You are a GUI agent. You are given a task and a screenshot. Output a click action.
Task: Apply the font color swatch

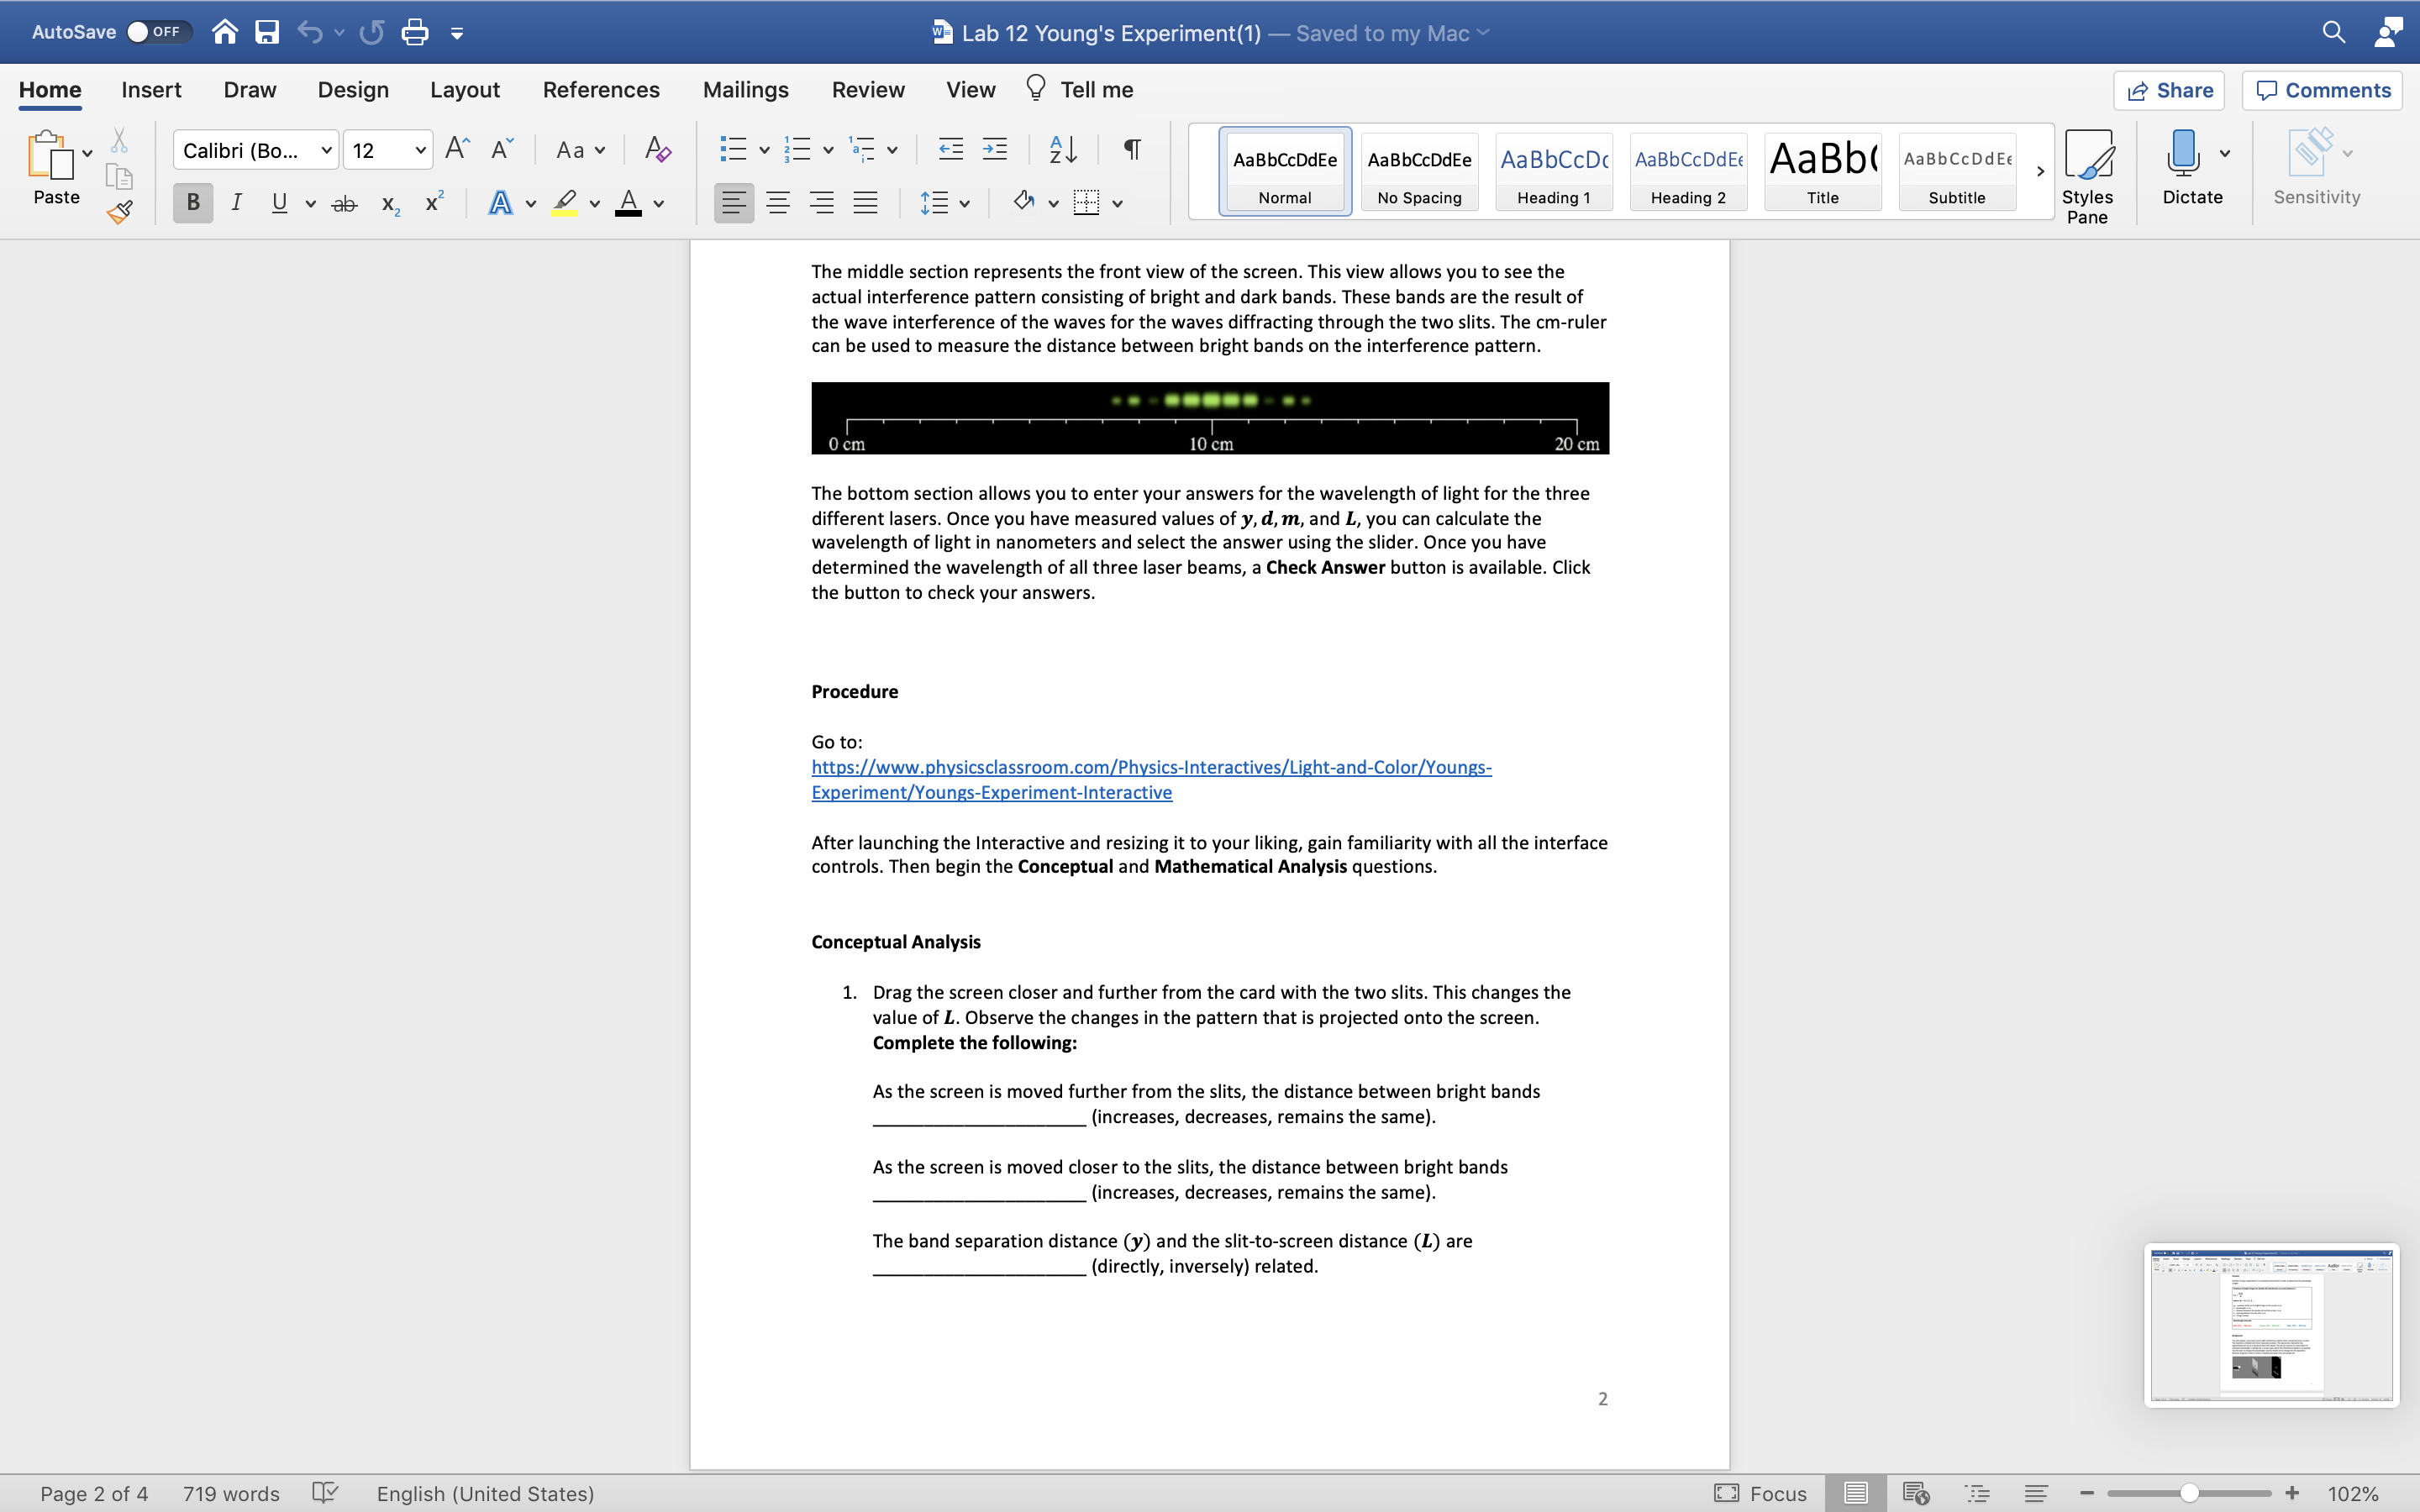point(628,203)
